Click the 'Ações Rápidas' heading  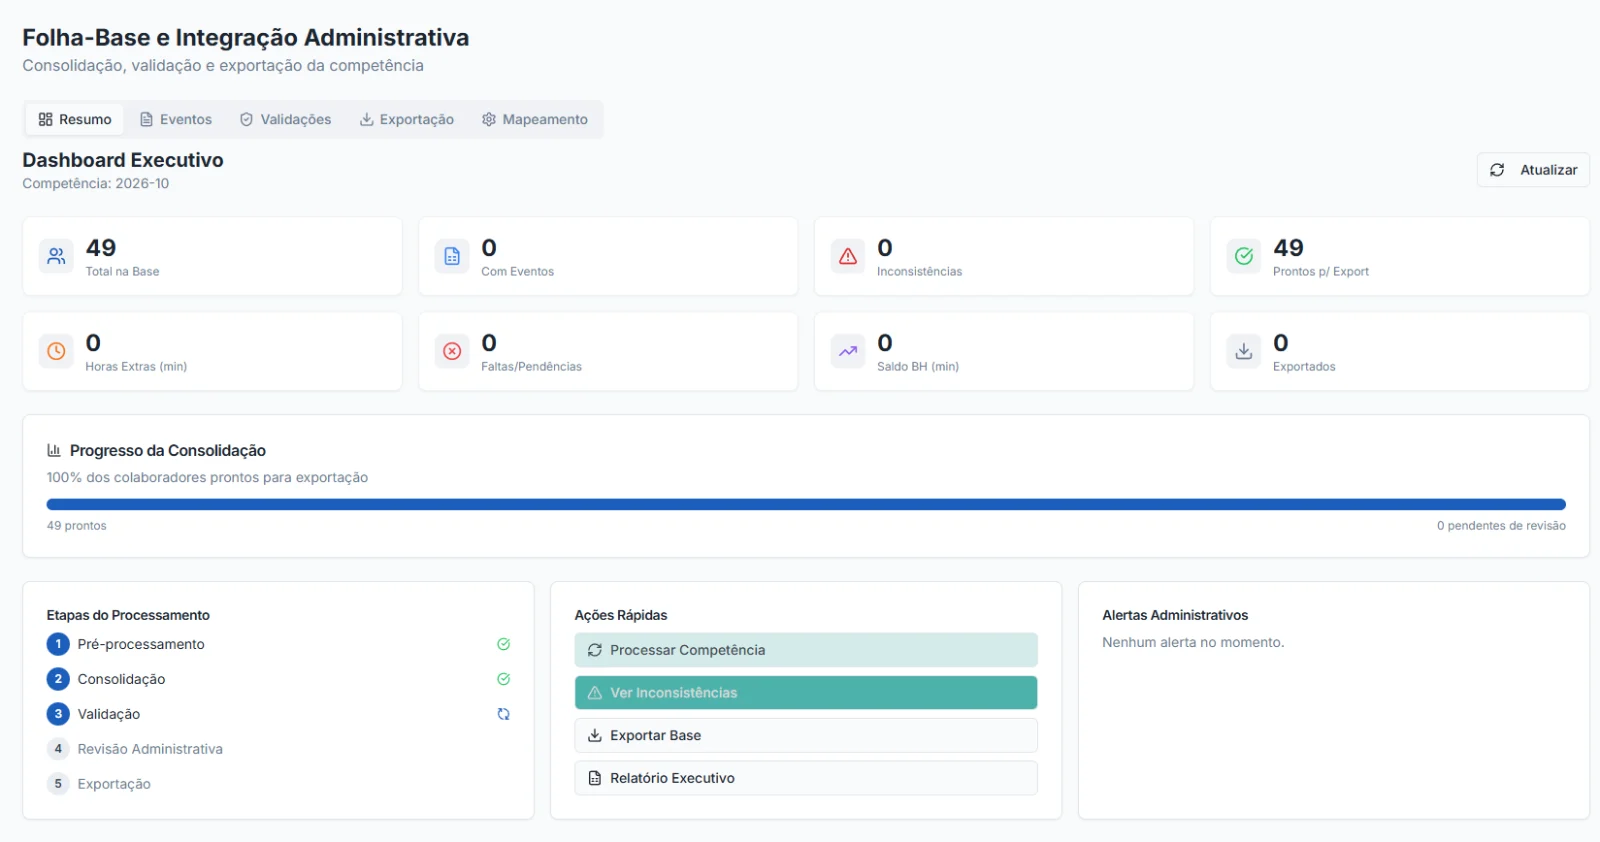tap(621, 615)
